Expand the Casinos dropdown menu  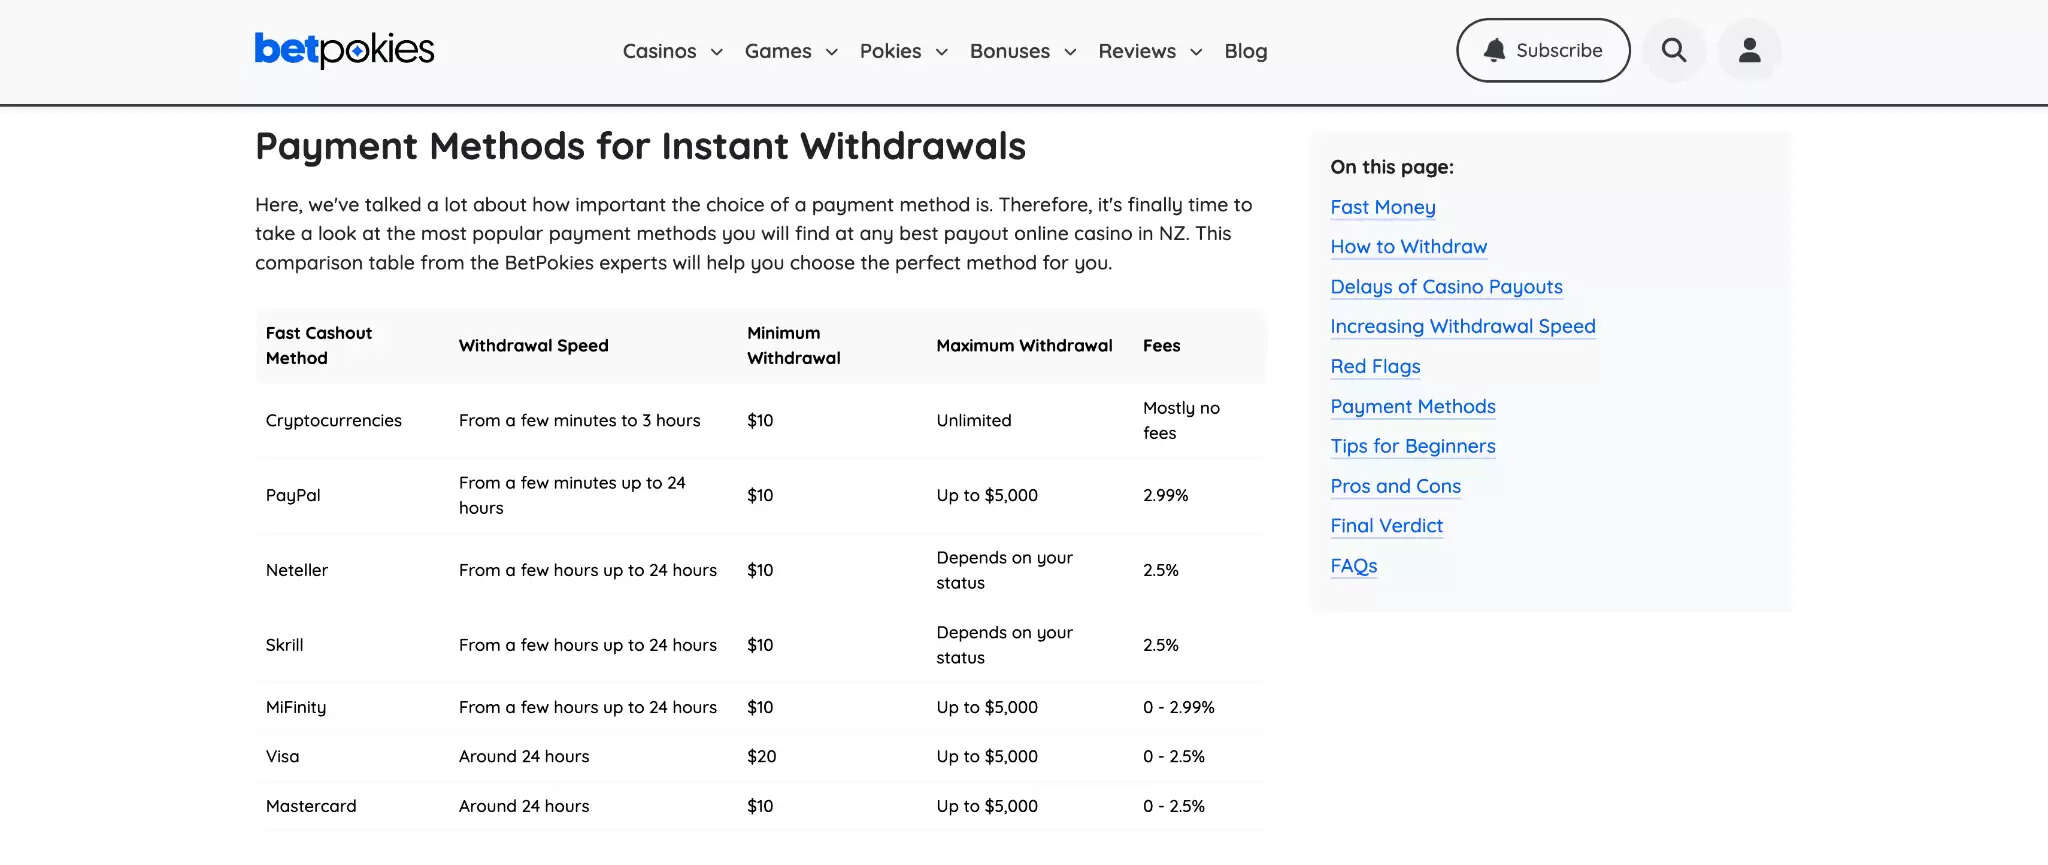[672, 51]
